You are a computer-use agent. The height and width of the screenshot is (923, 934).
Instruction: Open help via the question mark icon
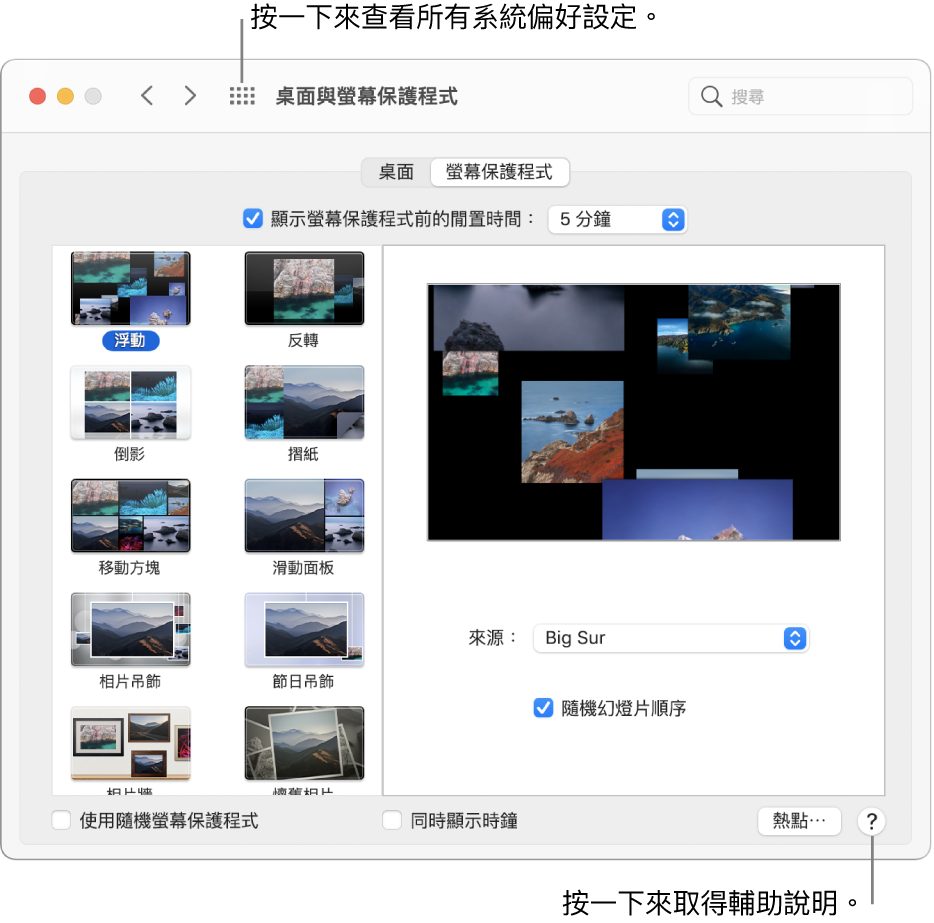click(871, 821)
